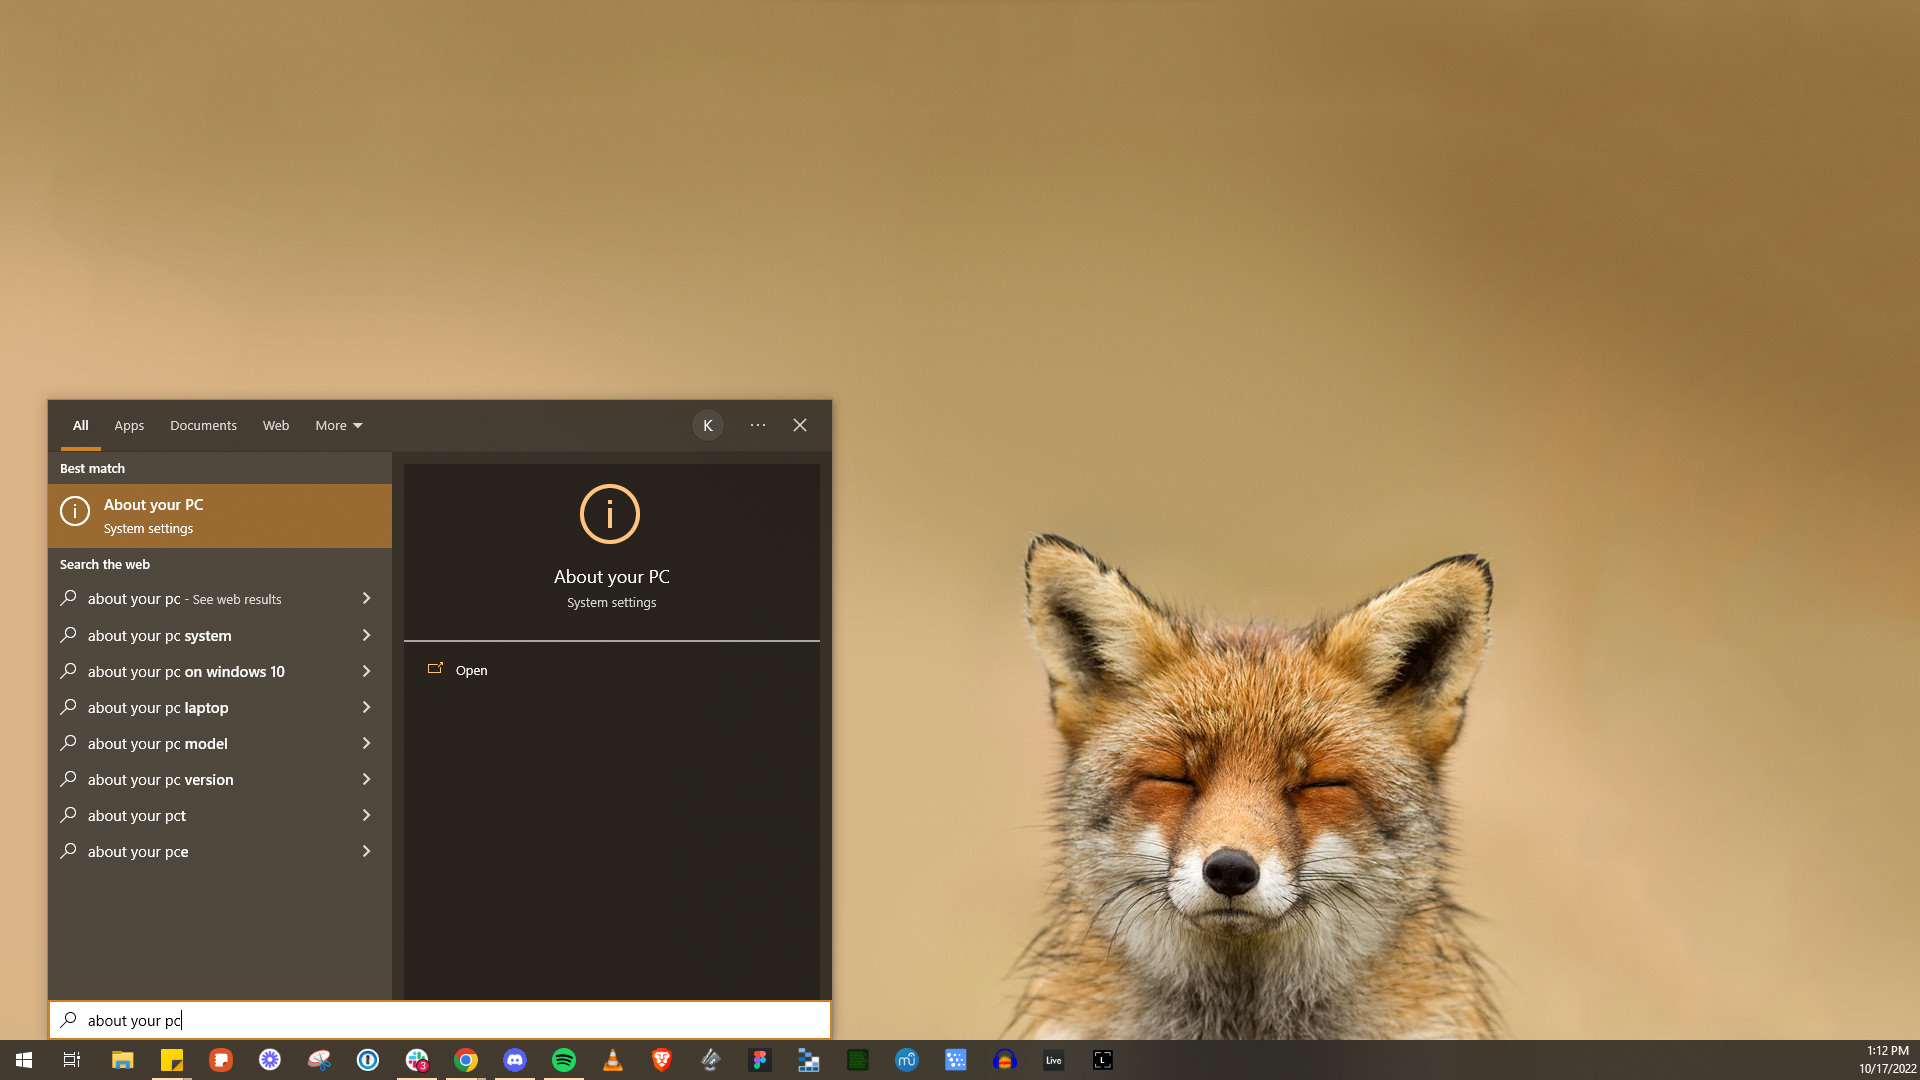Viewport: 1920px width, 1080px height.
Task: Expand arrow for 'about your pc version'
Action: pos(366,779)
